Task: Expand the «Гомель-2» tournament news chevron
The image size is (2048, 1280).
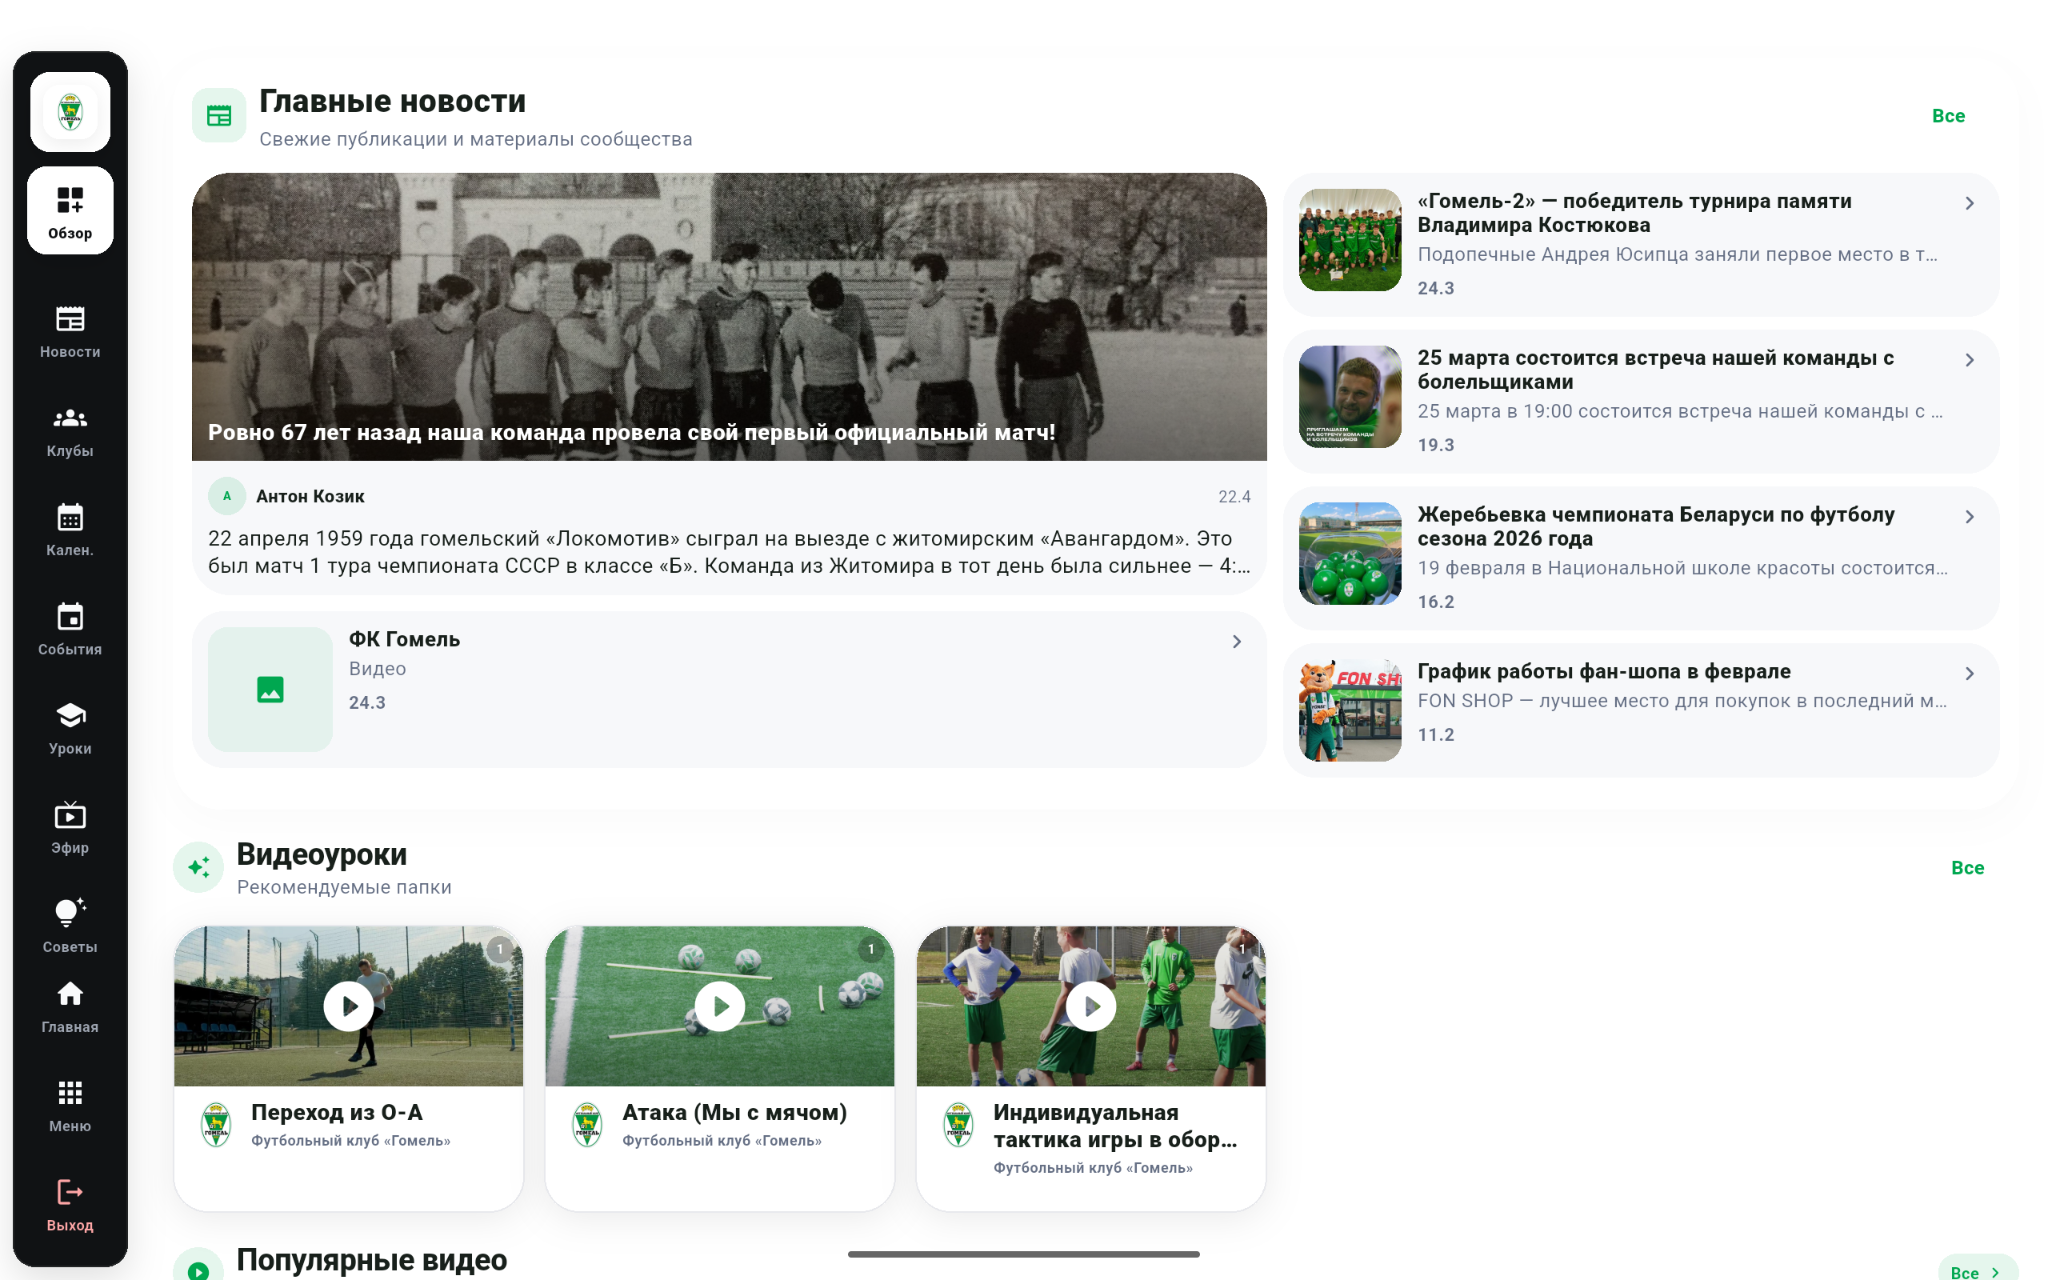Action: pos(1969,203)
